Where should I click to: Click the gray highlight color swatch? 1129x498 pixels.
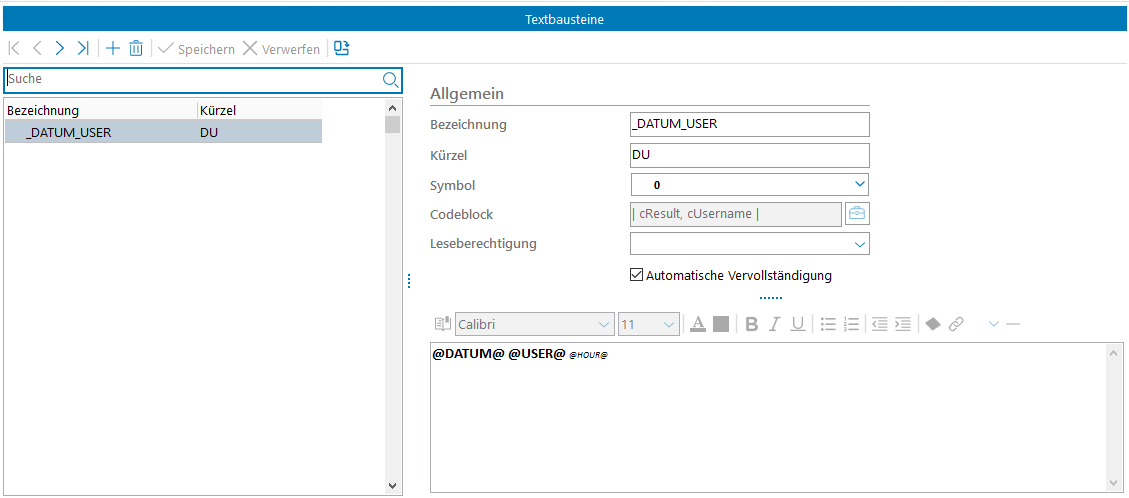(x=721, y=324)
